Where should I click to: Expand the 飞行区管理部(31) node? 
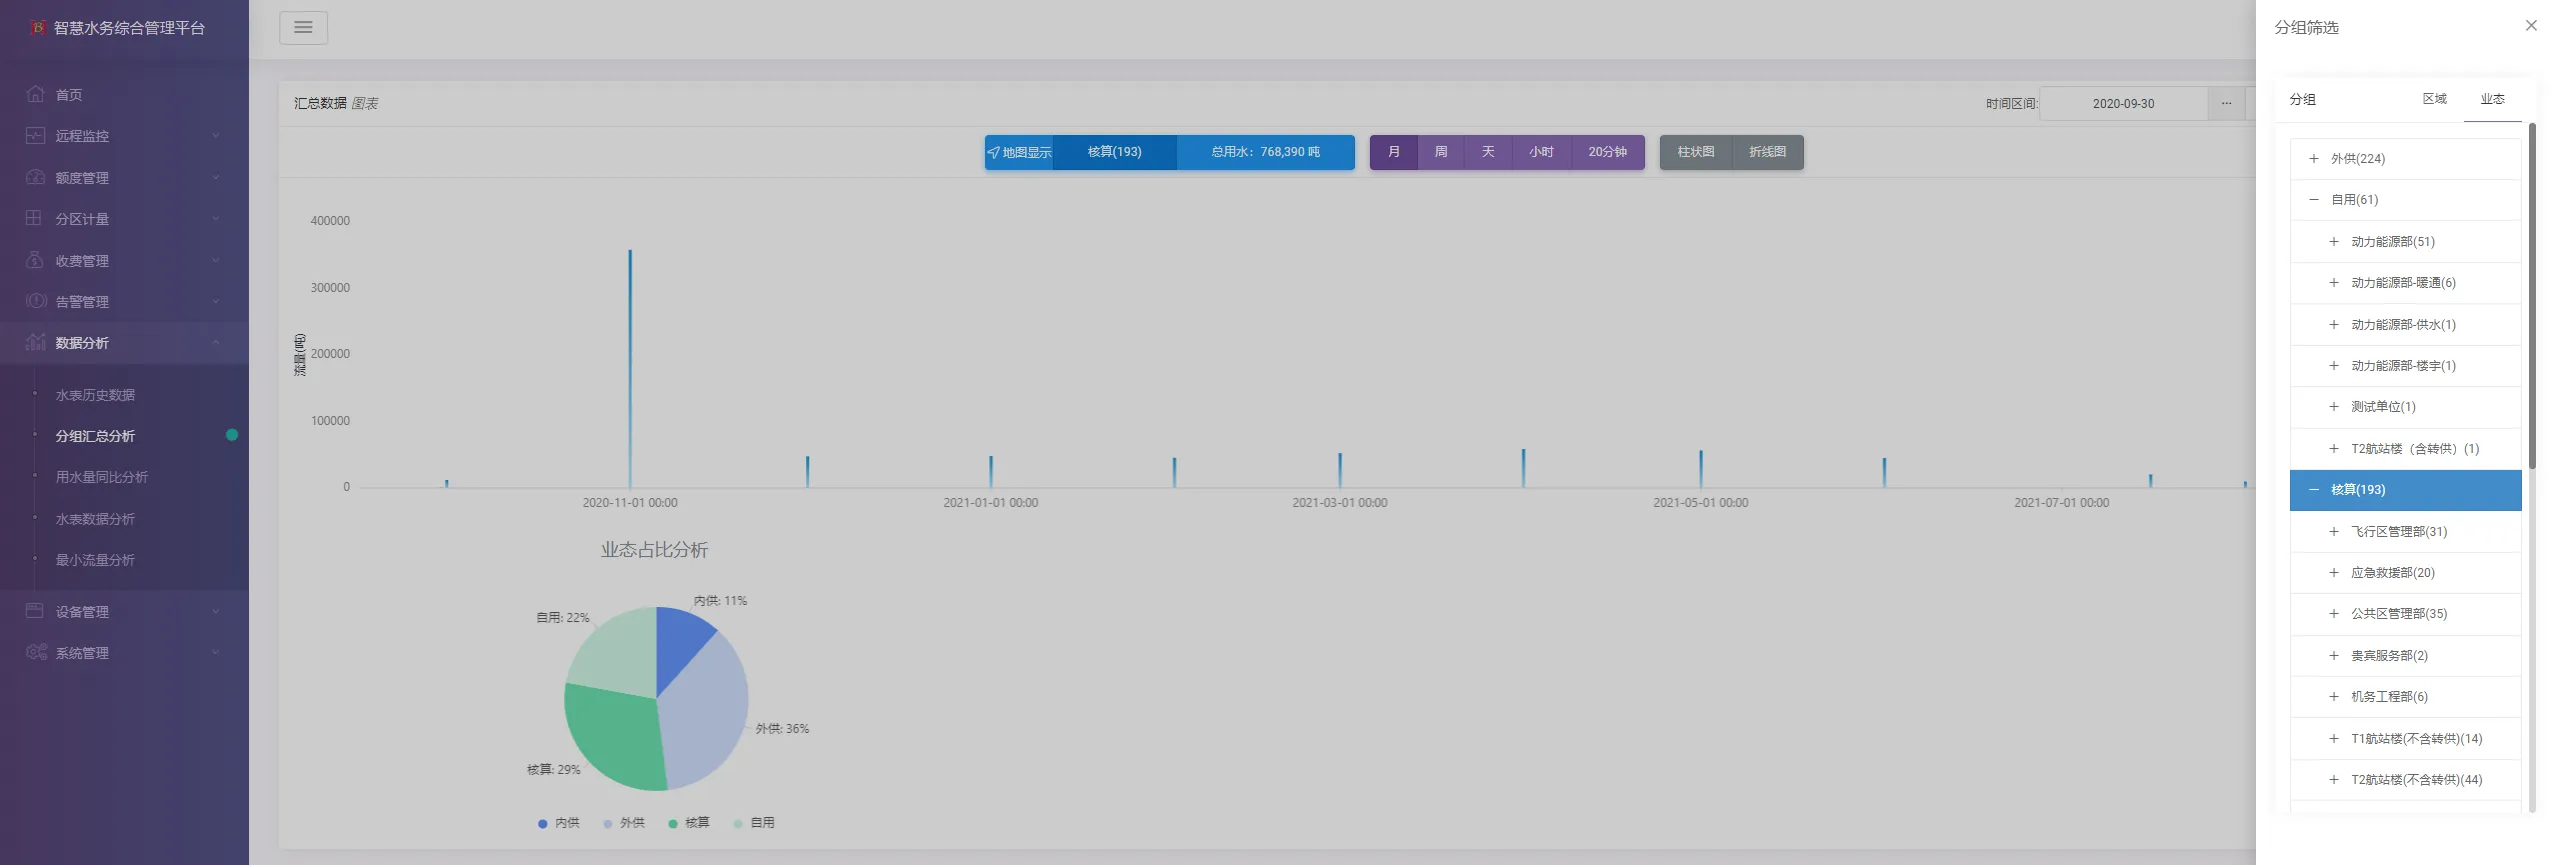coord(2333,532)
